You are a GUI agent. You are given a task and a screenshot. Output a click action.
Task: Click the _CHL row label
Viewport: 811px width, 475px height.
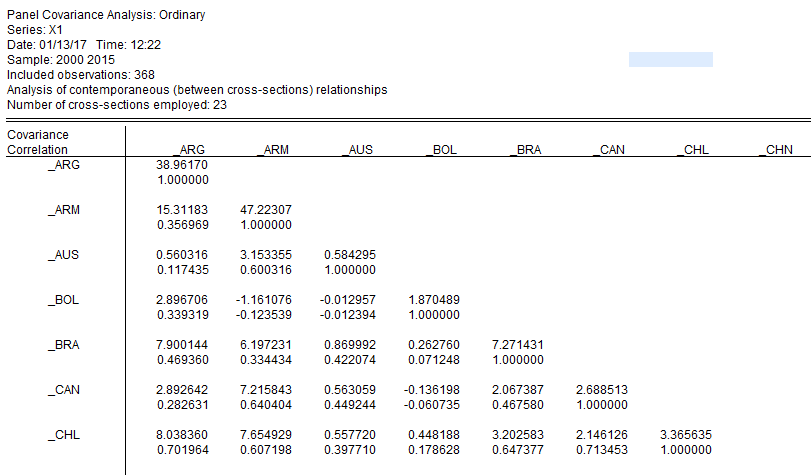64,435
